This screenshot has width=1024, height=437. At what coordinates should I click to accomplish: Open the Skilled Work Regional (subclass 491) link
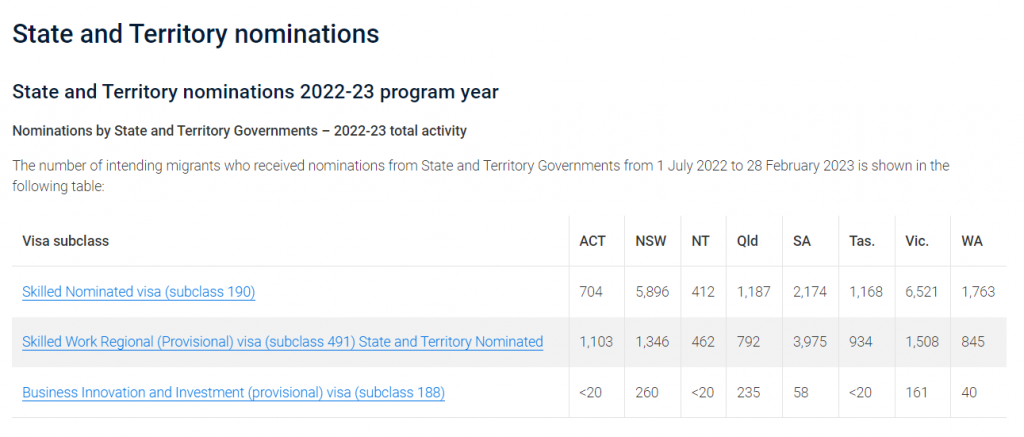click(282, 342)
